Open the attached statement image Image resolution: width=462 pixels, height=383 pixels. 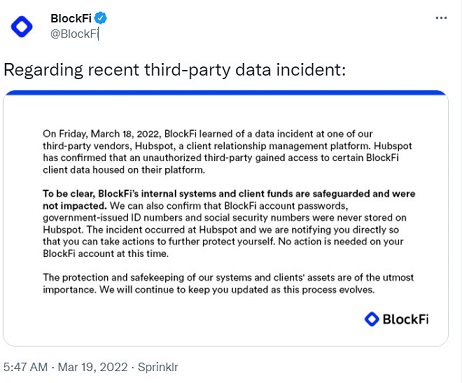coord(226,218)
